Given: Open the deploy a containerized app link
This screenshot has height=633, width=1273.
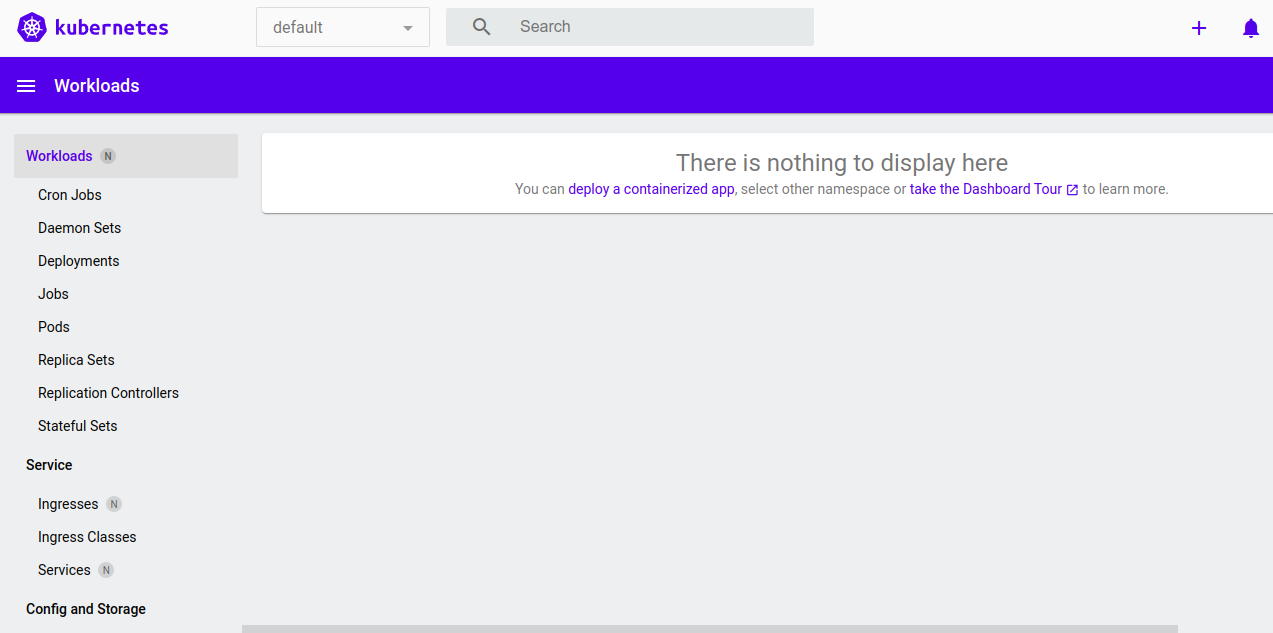Looking at the screenshot, I should pyautogui.click(x=651, y=189).
